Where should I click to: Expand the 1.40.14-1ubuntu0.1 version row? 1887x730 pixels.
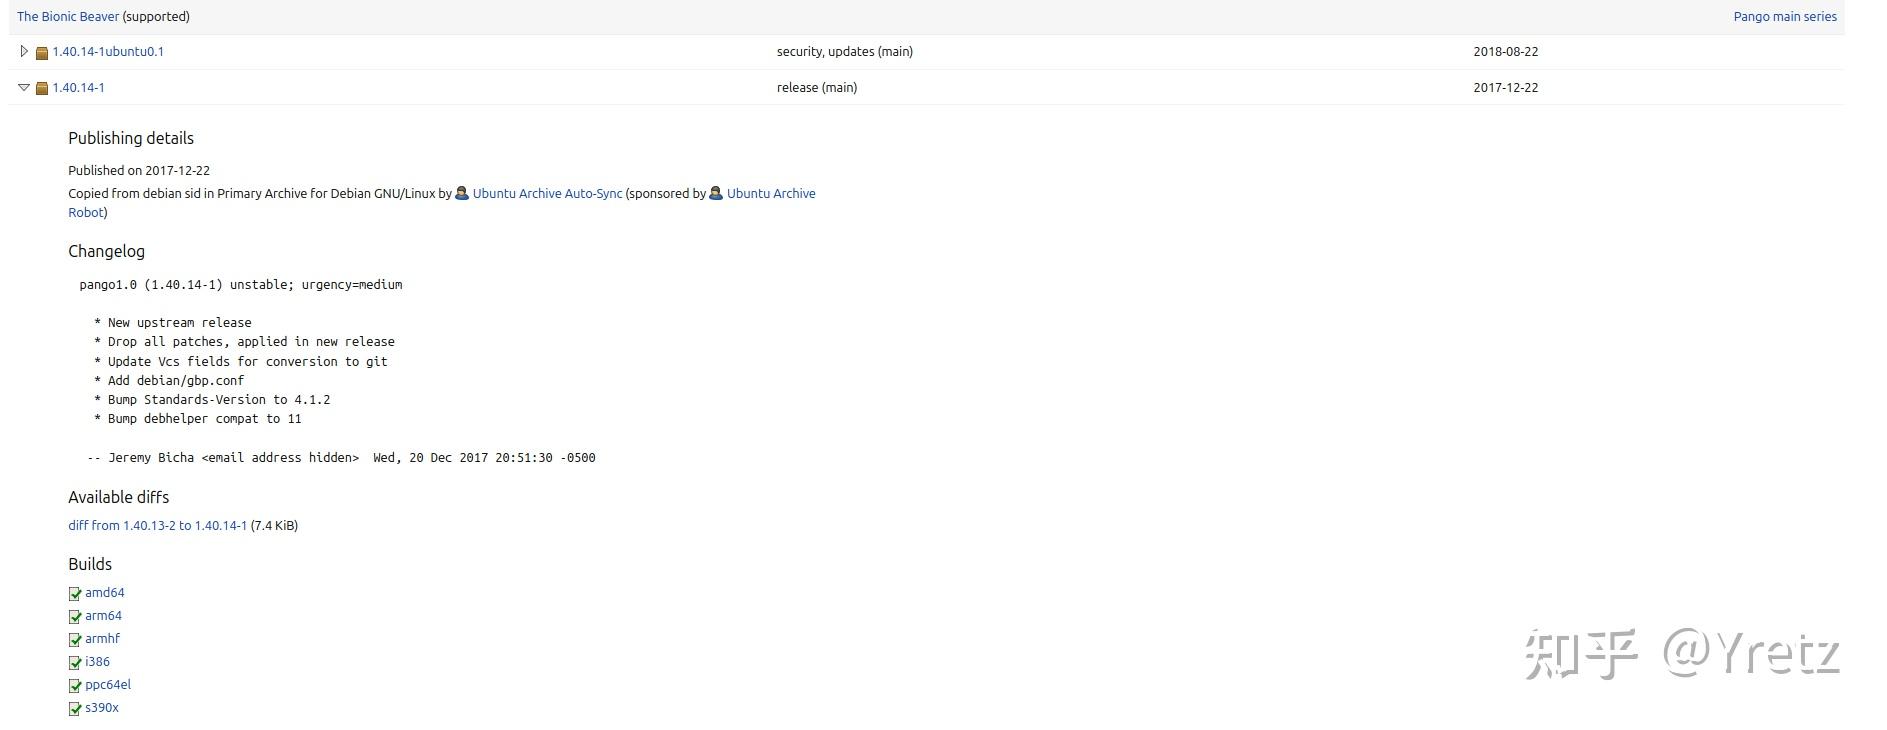24,51
